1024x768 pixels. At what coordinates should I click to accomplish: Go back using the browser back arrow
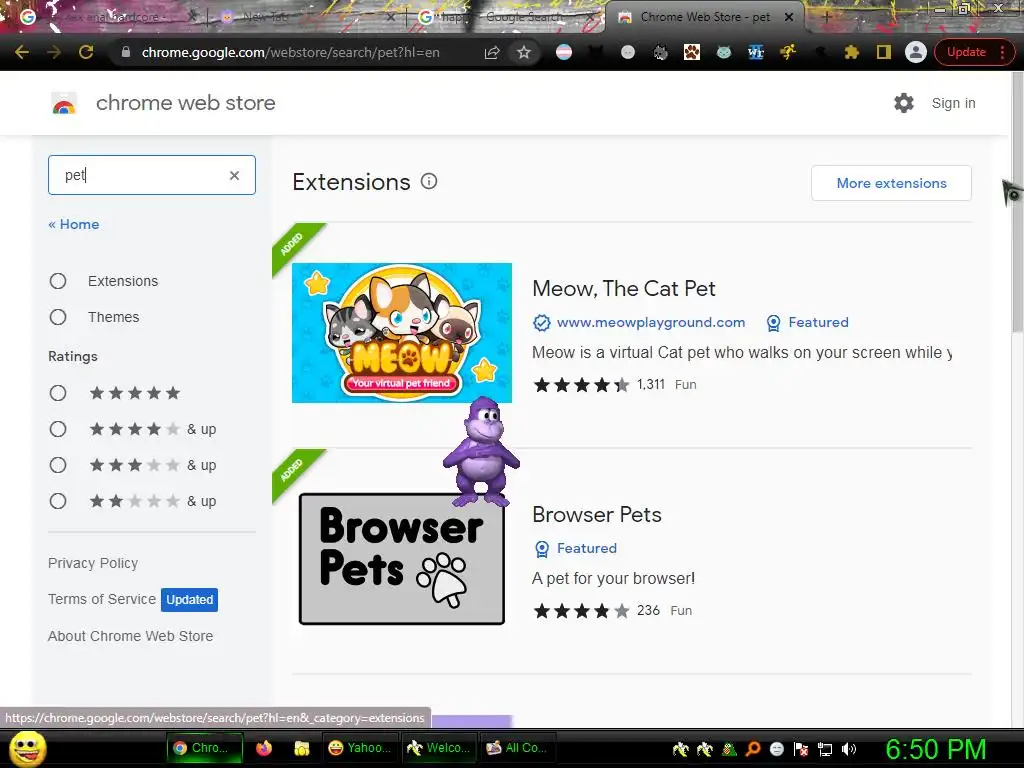22,52
